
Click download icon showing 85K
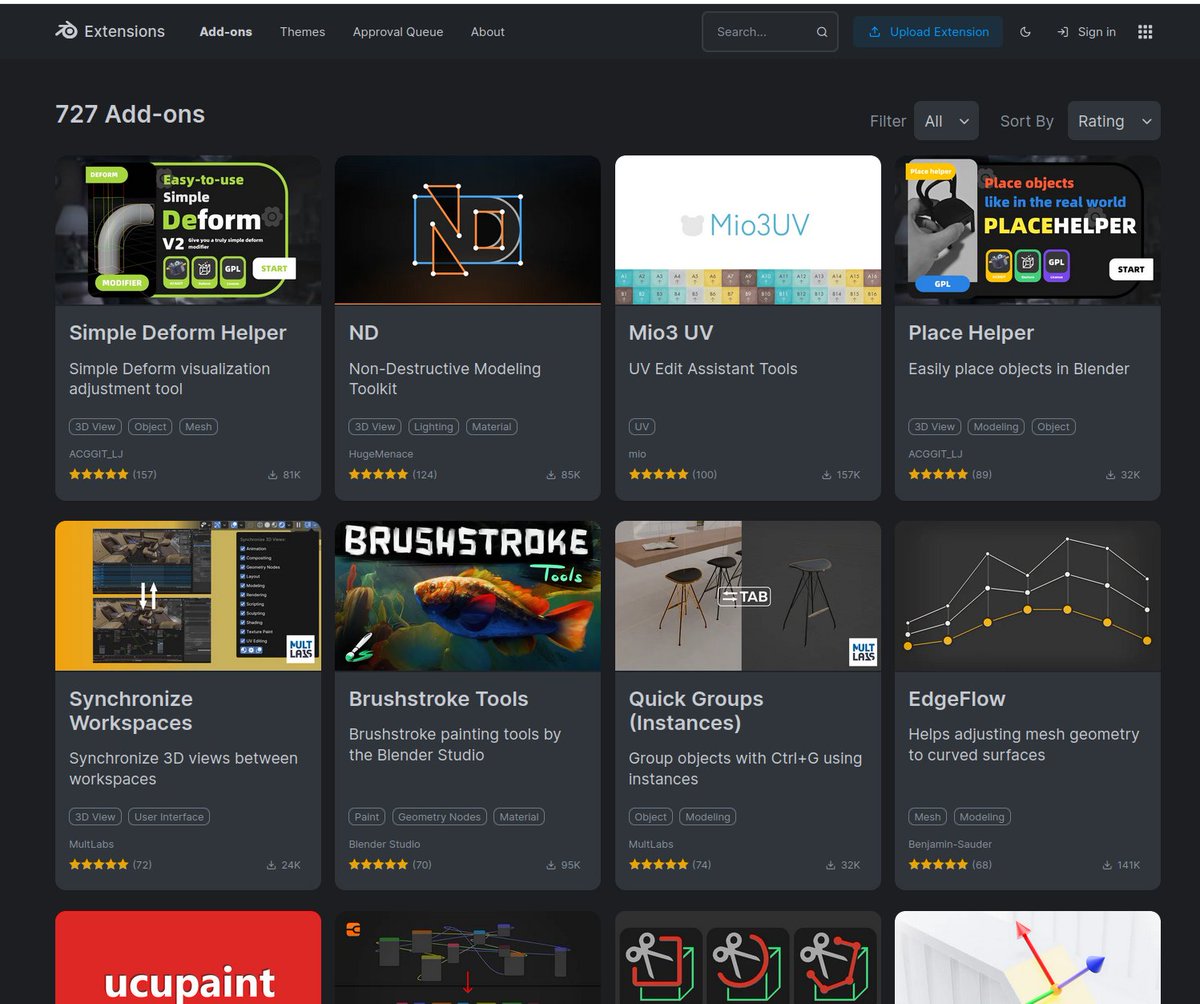tap(551, 475)
